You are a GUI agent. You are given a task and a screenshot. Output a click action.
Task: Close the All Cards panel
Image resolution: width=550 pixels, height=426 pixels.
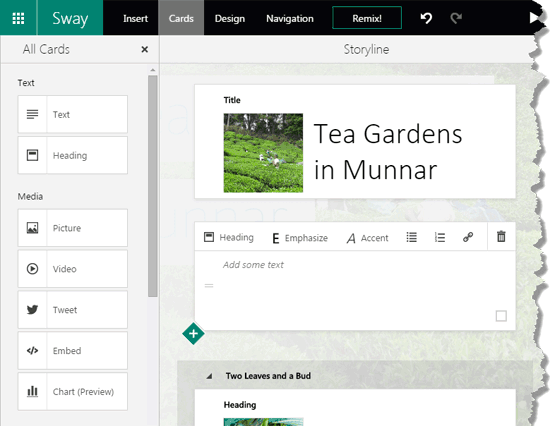[x=145, y=49]
